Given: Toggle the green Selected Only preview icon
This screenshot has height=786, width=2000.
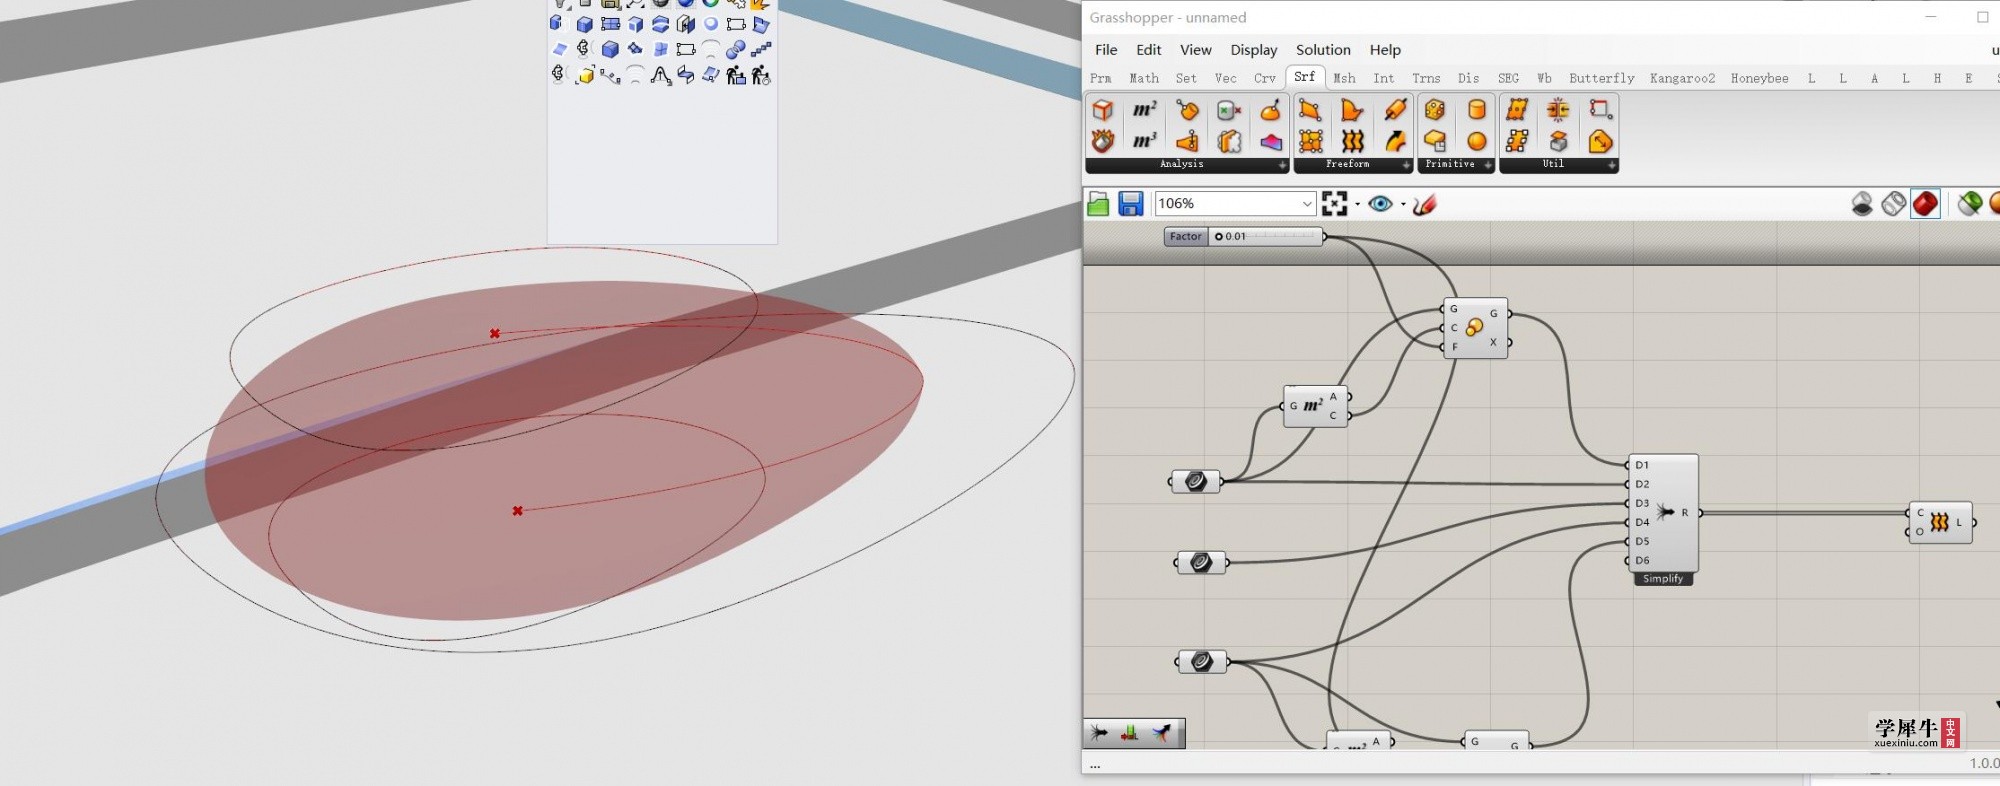Looking at the screenshot, I should point(1970,204).
